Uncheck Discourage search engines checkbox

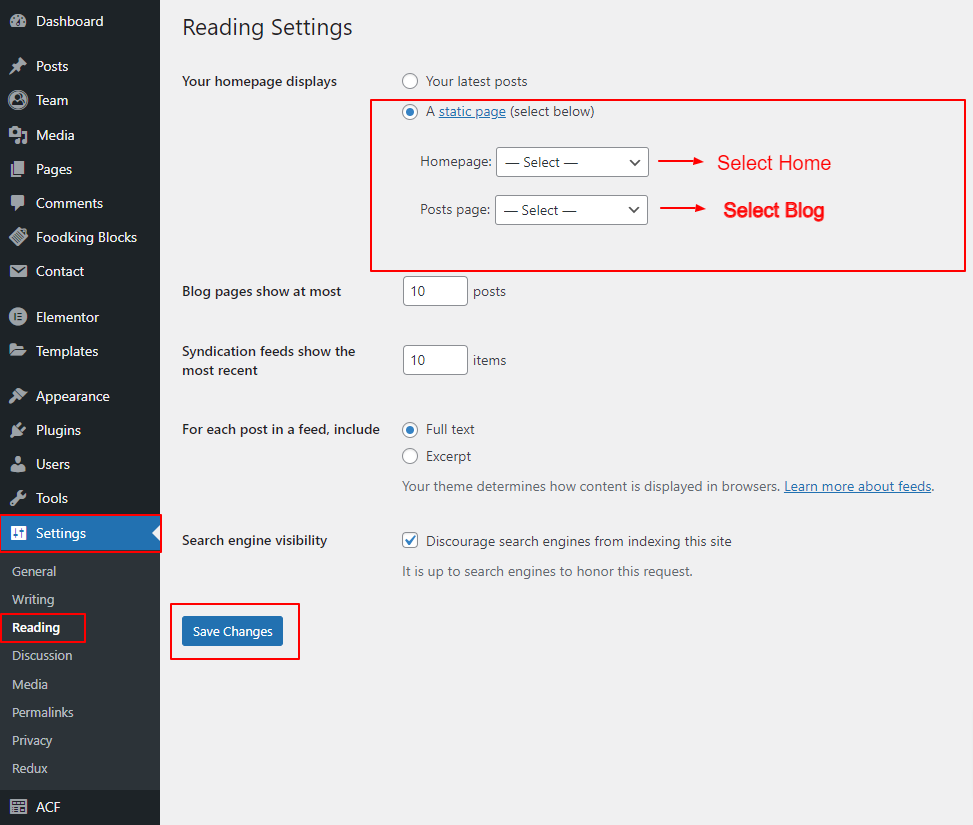(x=410, y=541)
